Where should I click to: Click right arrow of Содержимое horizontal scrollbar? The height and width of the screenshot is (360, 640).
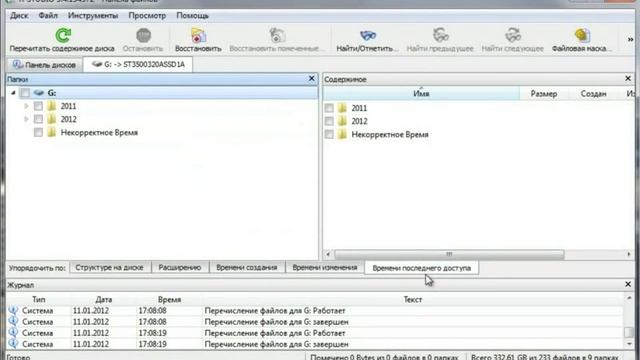[629, 254]
